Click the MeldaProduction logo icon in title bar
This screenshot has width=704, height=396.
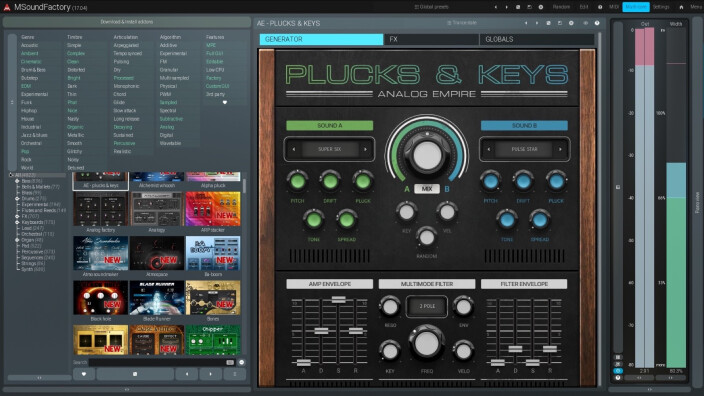[x=7, y=7]
